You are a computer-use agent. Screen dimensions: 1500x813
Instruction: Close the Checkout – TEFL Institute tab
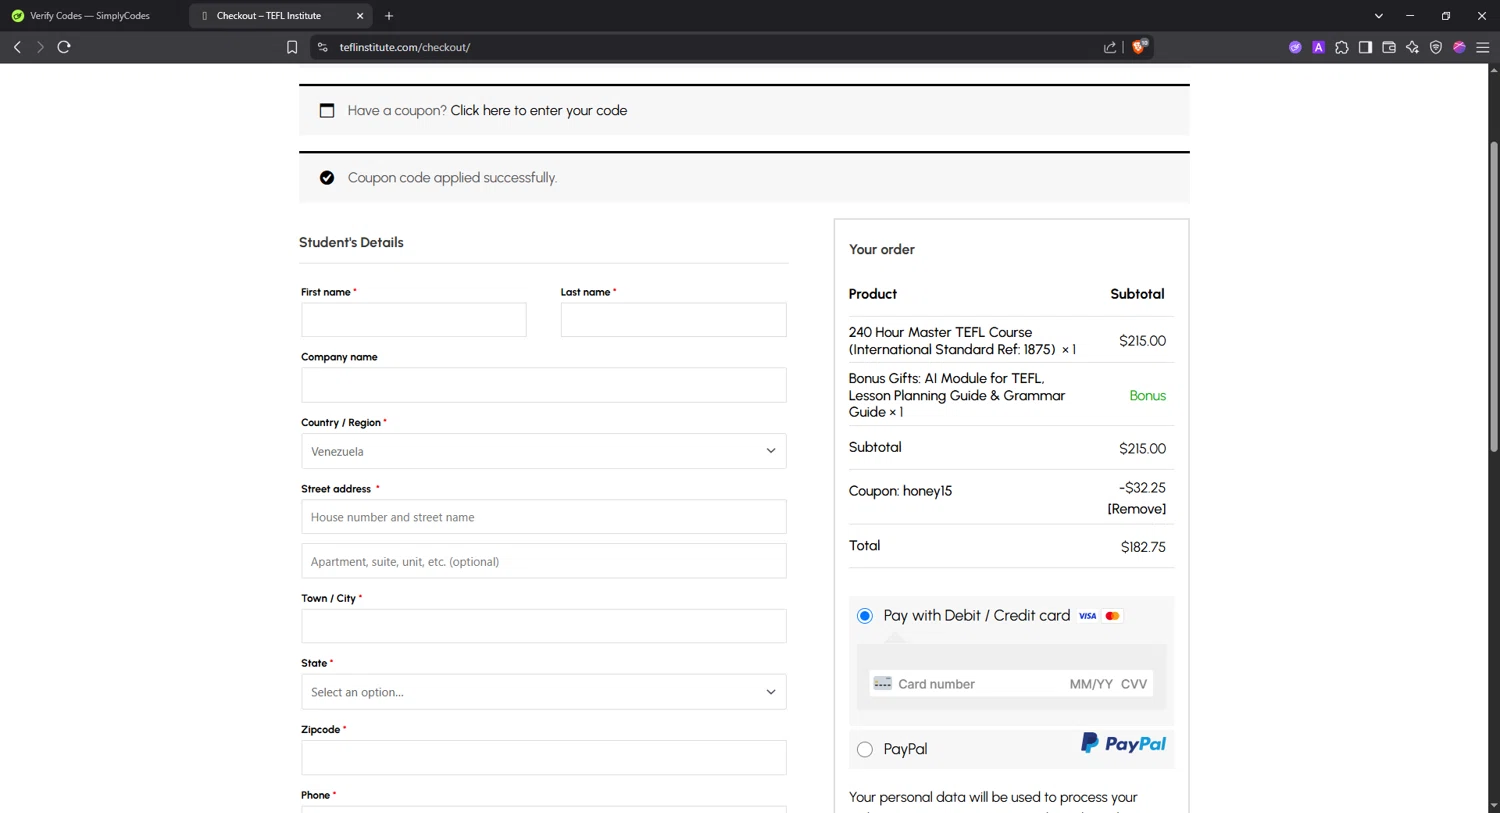(x=360, y=16)
